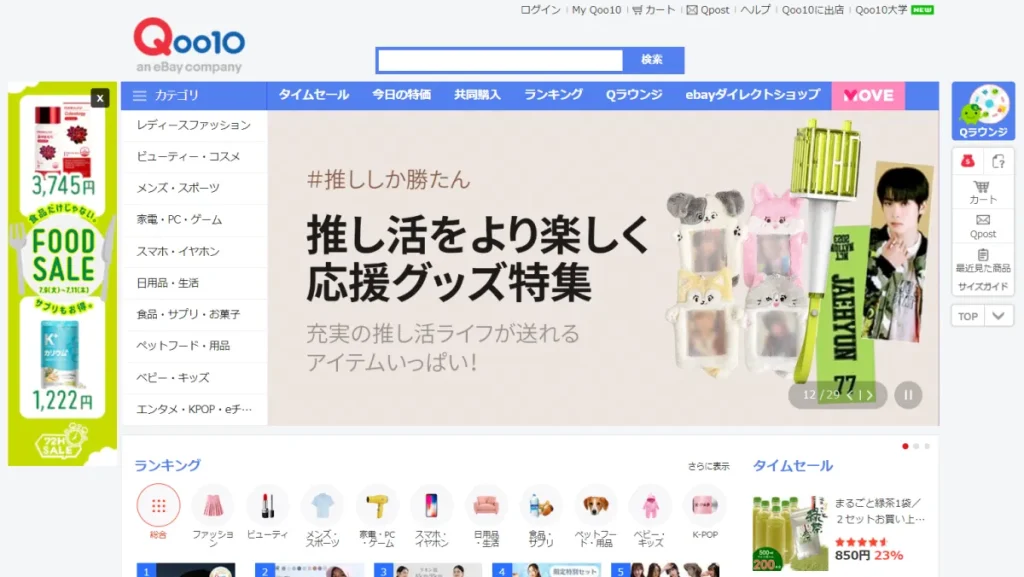The height and width of the screenshot is (577, 1024).
Task: Click inside the search input field
Action: [500, 60]
